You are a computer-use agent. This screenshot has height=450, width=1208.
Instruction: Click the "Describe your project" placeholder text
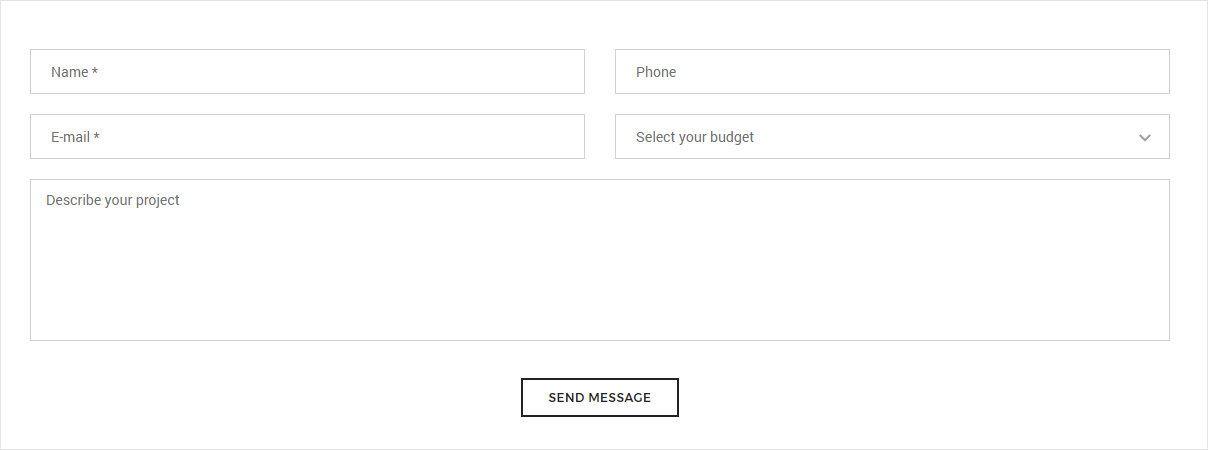tap(113, 200)
